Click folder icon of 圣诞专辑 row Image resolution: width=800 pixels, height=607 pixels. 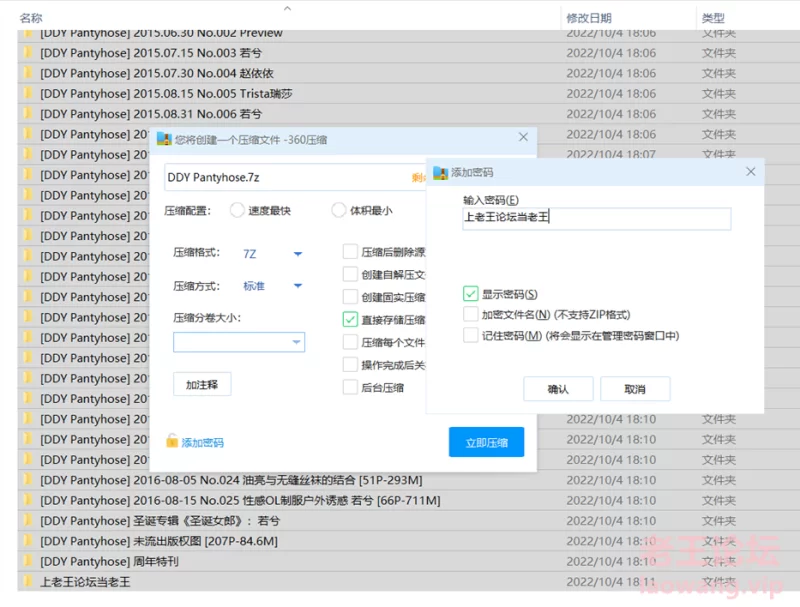29,520
